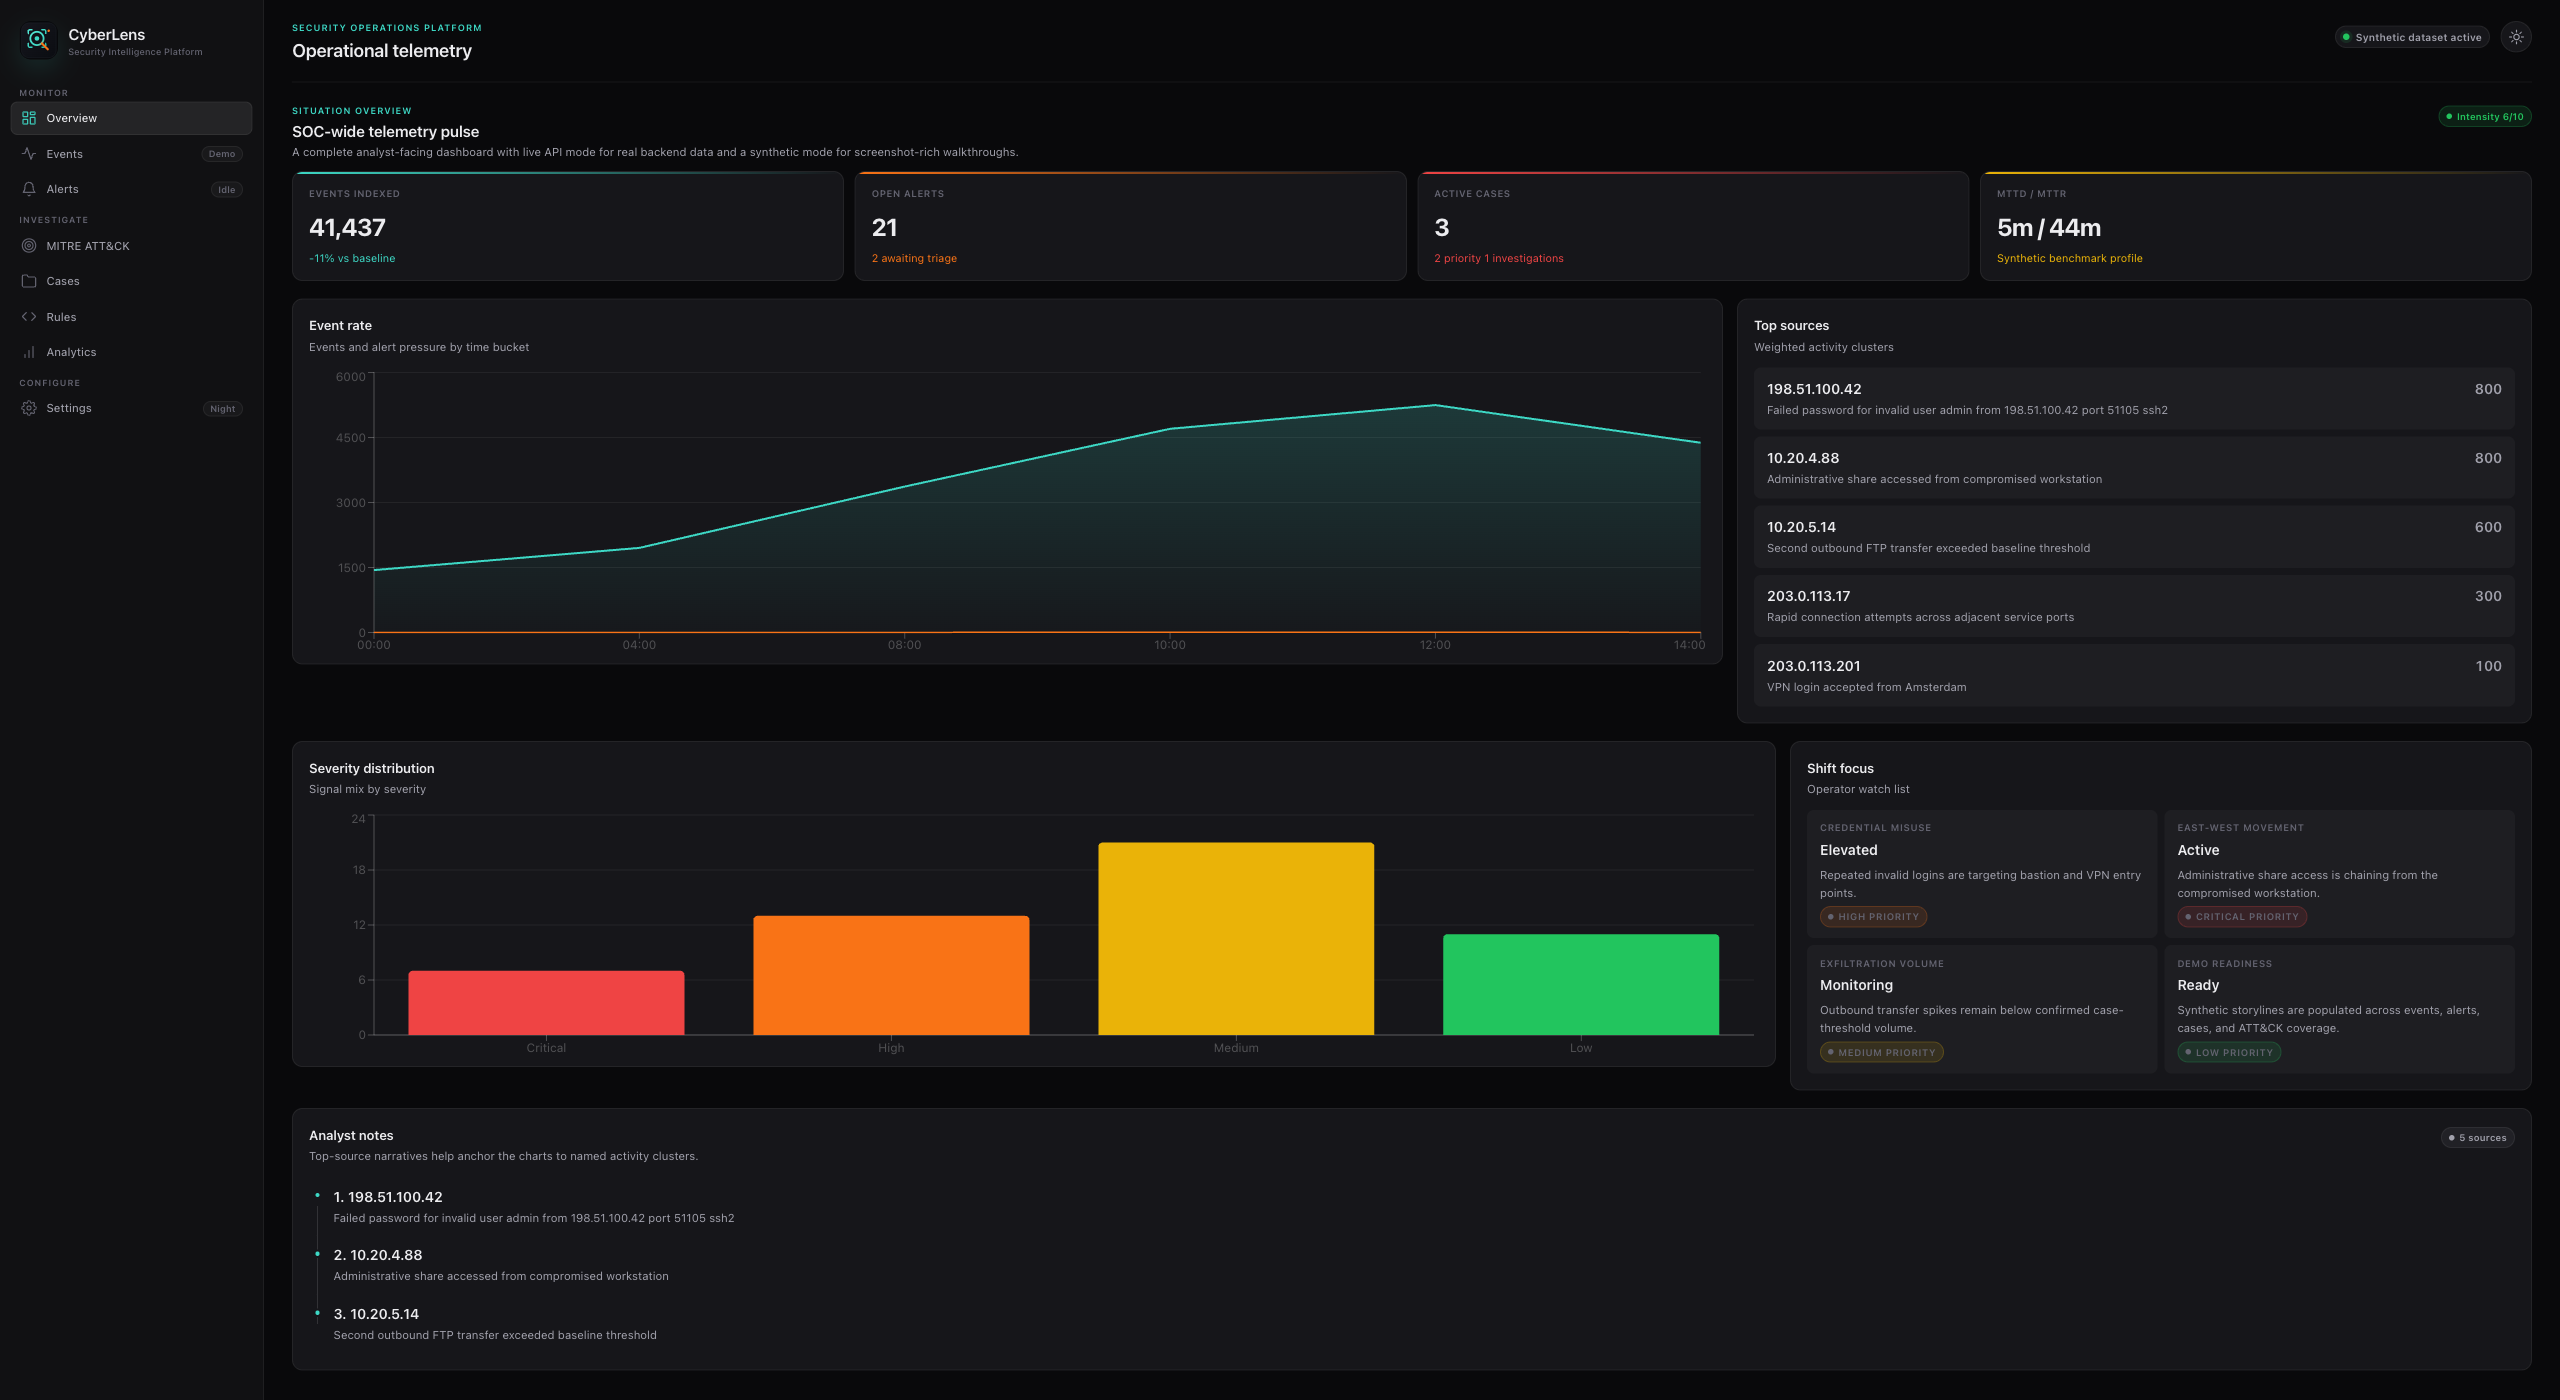Expand the 5 sources badge on Analyst notes
The width and height of the screenshot is (2560, 1400).
click(x=2477, y=1137)
